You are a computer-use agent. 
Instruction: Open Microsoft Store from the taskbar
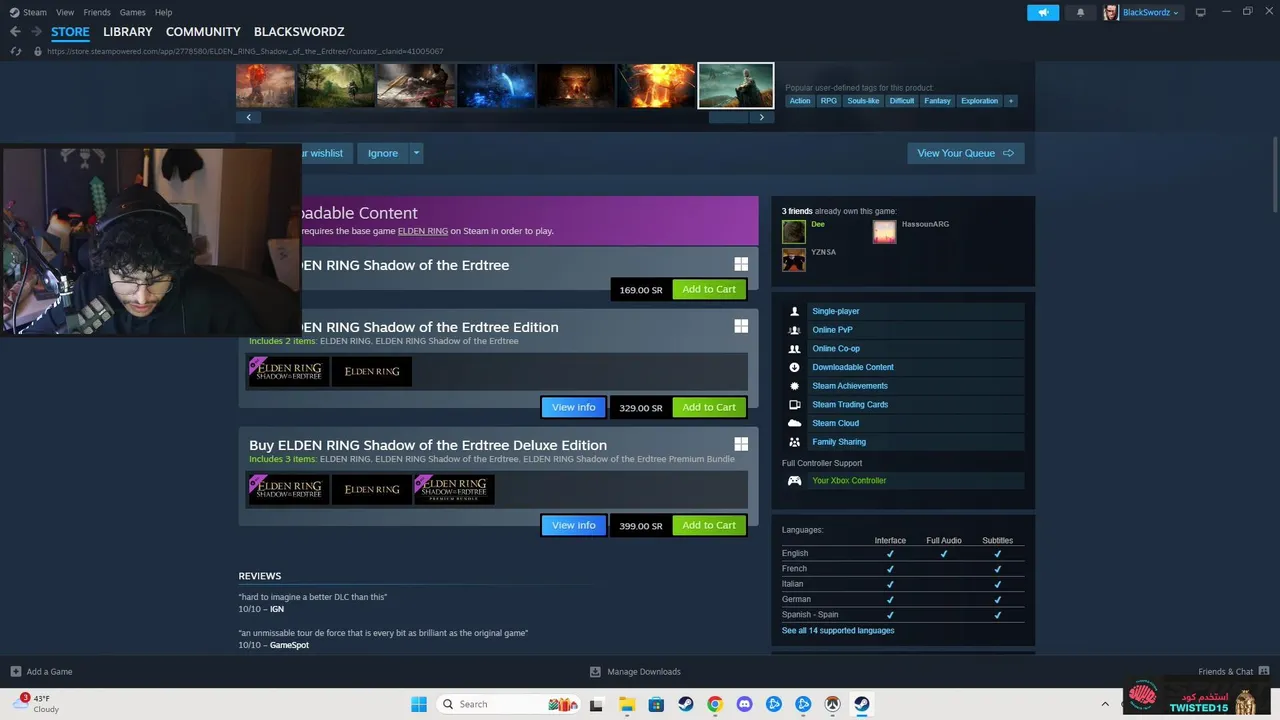tap(656, 704)
